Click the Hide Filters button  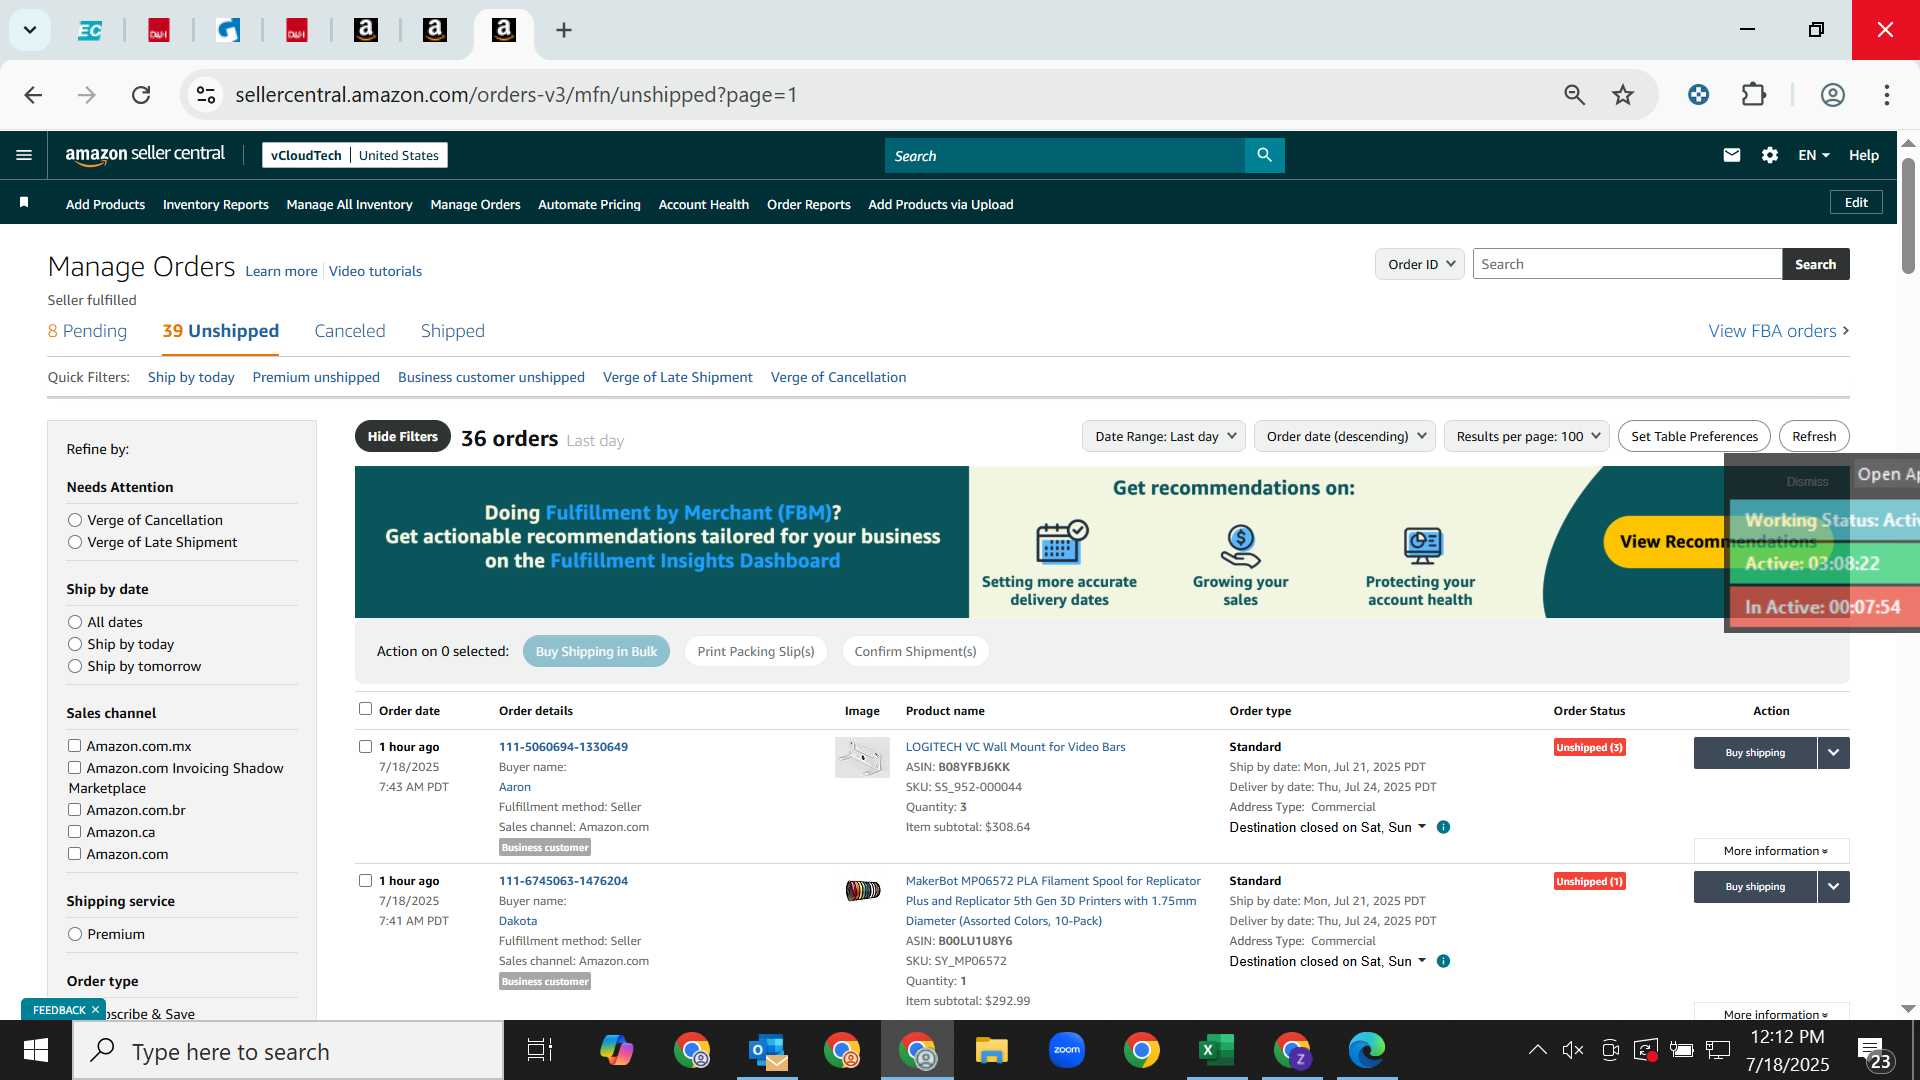click(x=402, y=436)
